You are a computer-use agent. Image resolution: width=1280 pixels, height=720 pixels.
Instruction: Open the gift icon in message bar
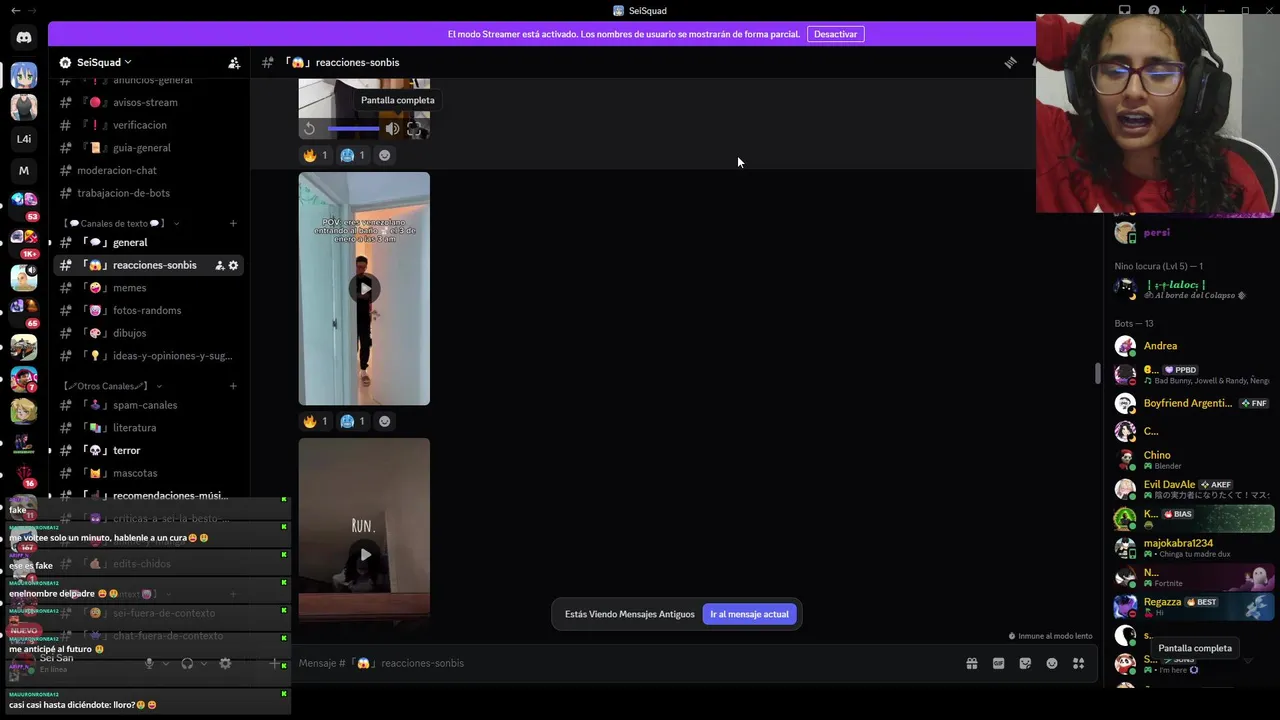(x=971, y=663)
